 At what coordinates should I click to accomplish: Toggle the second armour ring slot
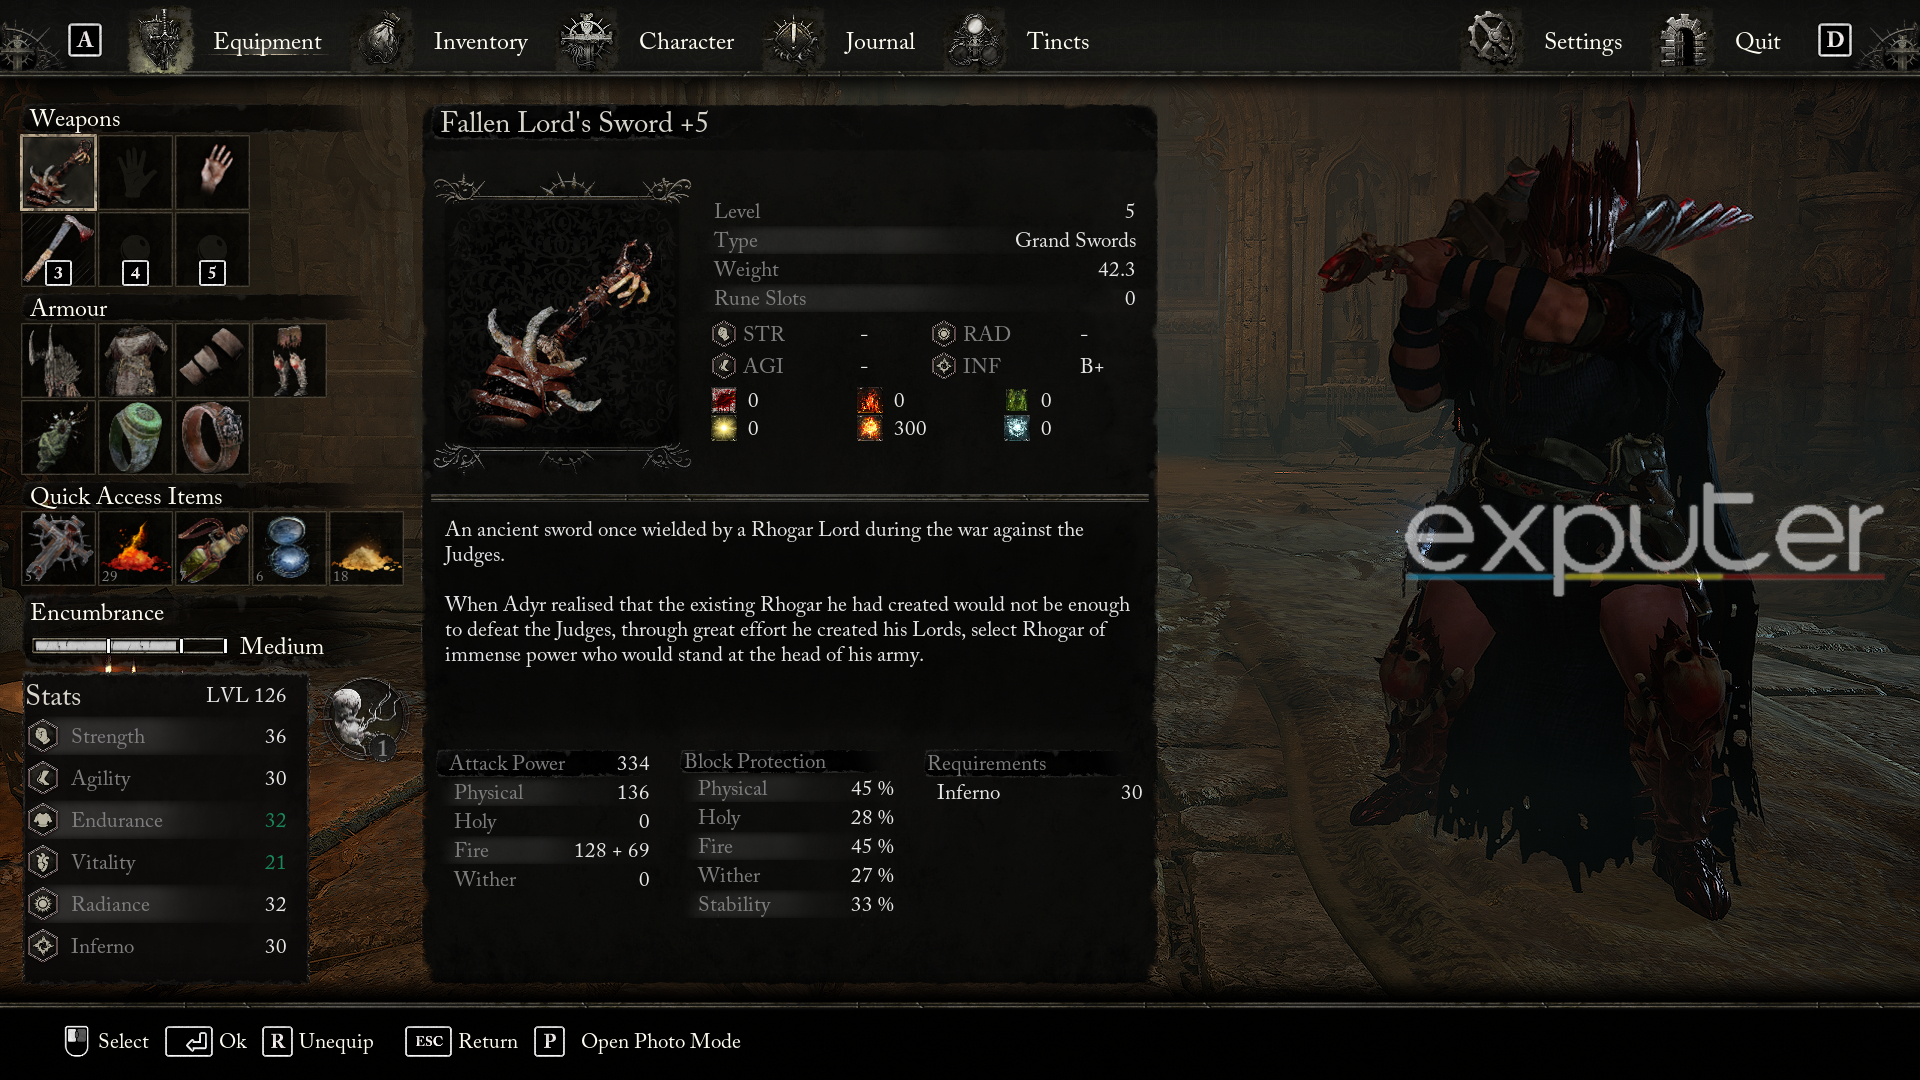pos(211,435)
